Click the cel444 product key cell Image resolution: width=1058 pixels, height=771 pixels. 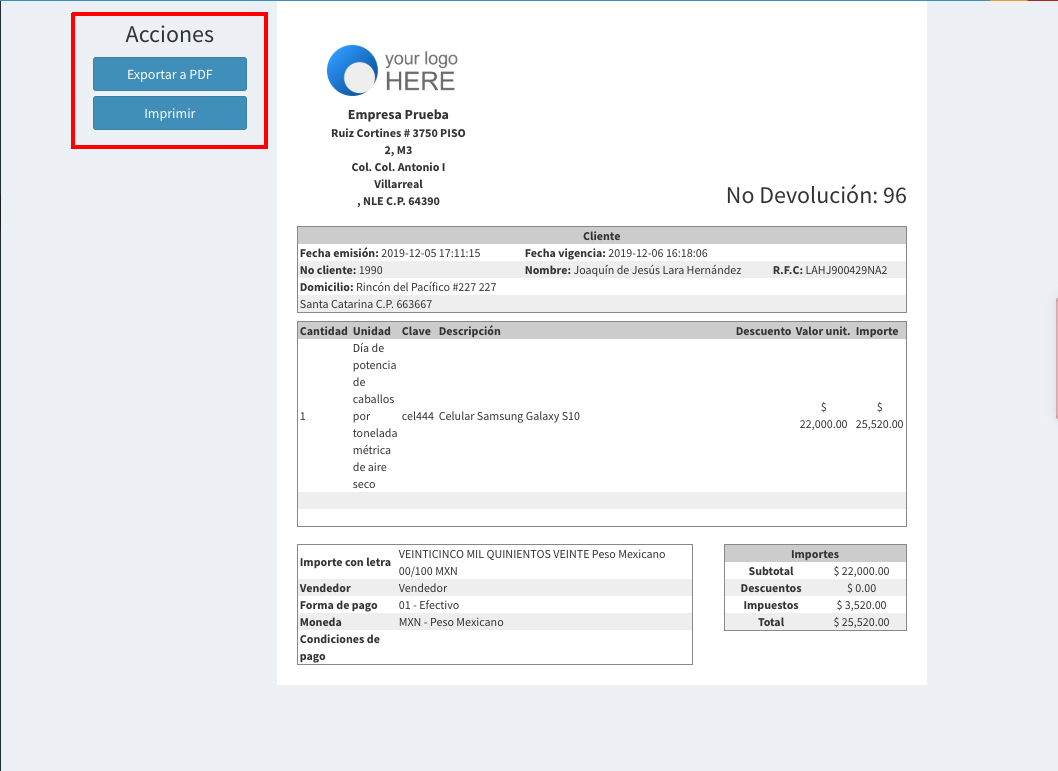point(417,416)
